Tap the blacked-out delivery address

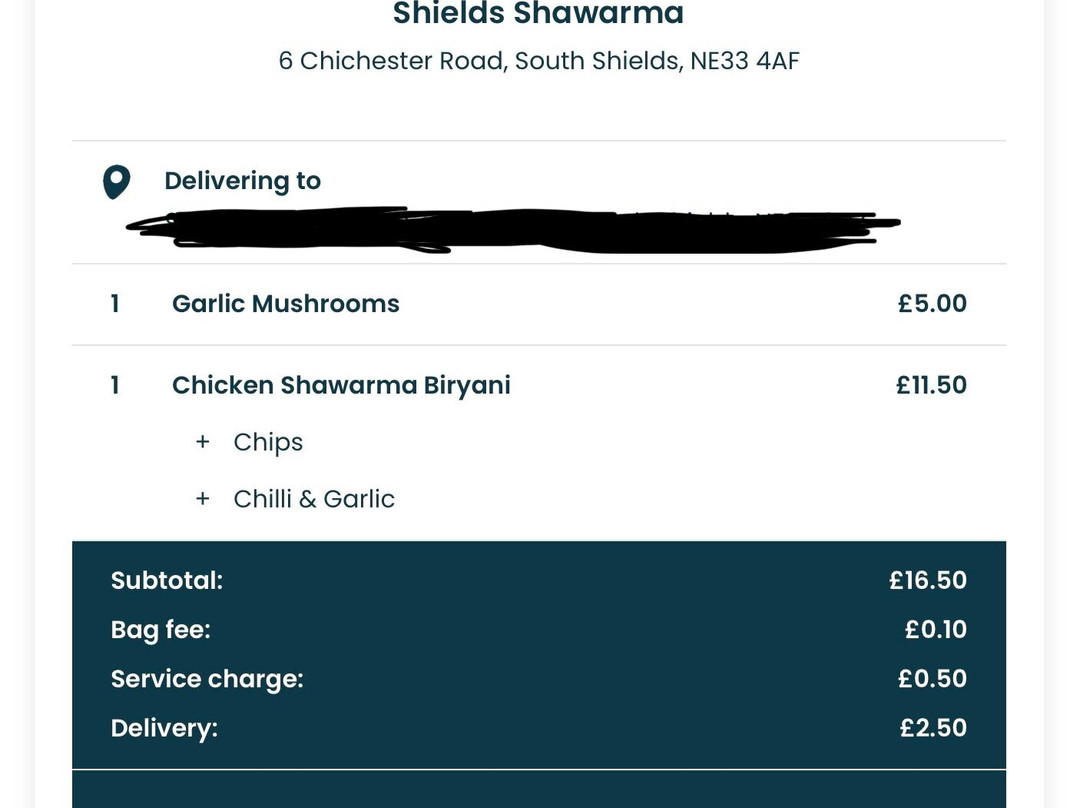pos(512,230)
